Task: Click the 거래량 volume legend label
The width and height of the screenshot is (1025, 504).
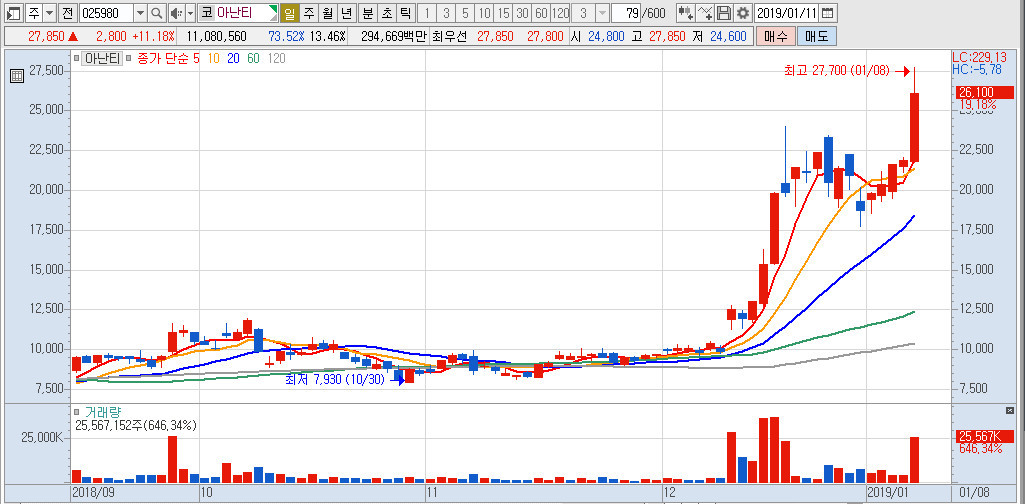Action: (101, 412)
